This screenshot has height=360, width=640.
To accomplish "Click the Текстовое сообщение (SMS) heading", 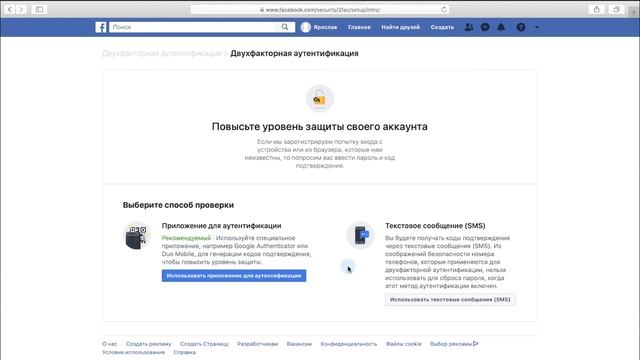I will [x=435, y=226].
